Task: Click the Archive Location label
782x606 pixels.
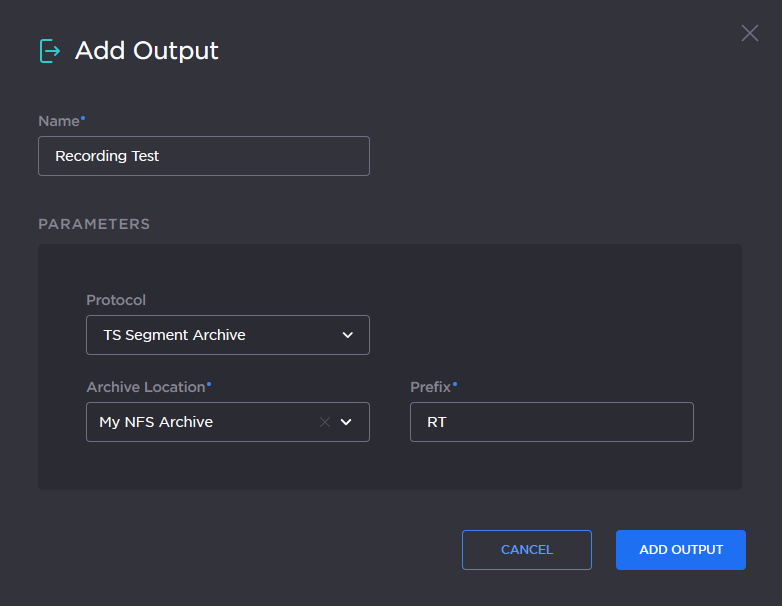Action: coord(146,387)
